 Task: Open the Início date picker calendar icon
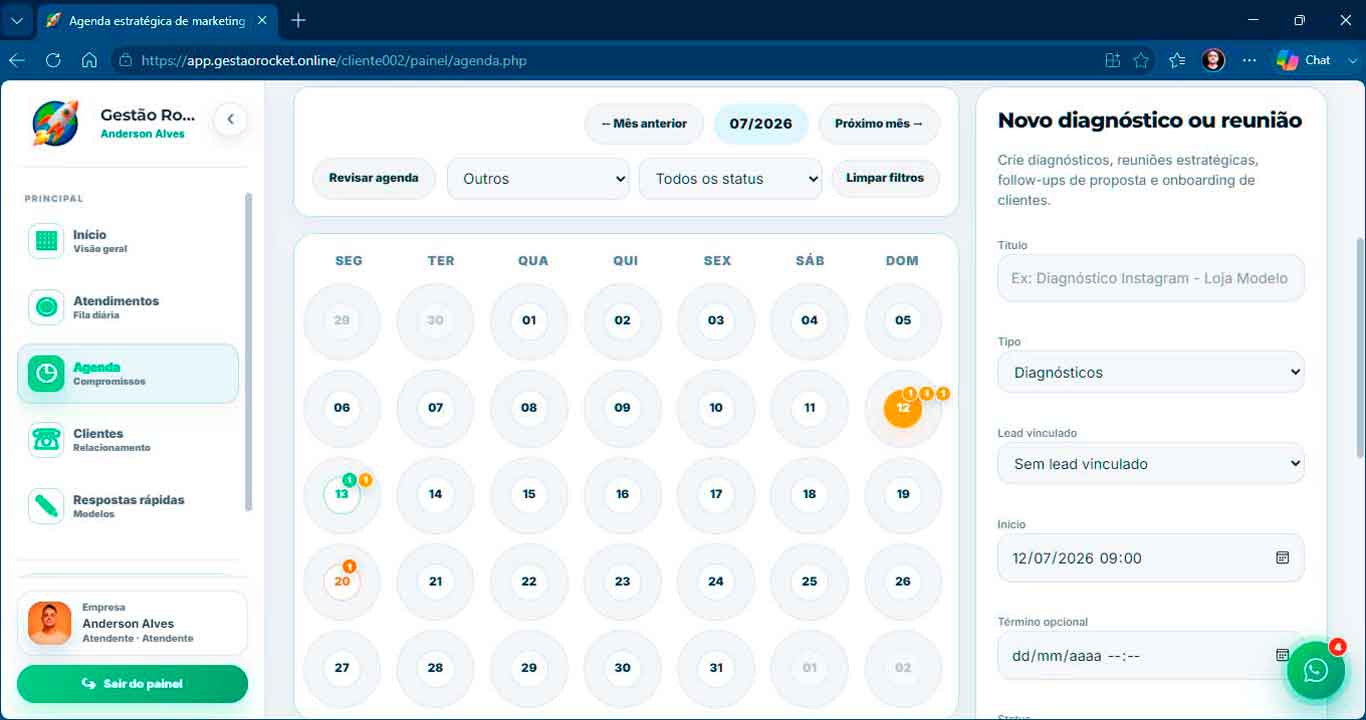point(1282,558)
